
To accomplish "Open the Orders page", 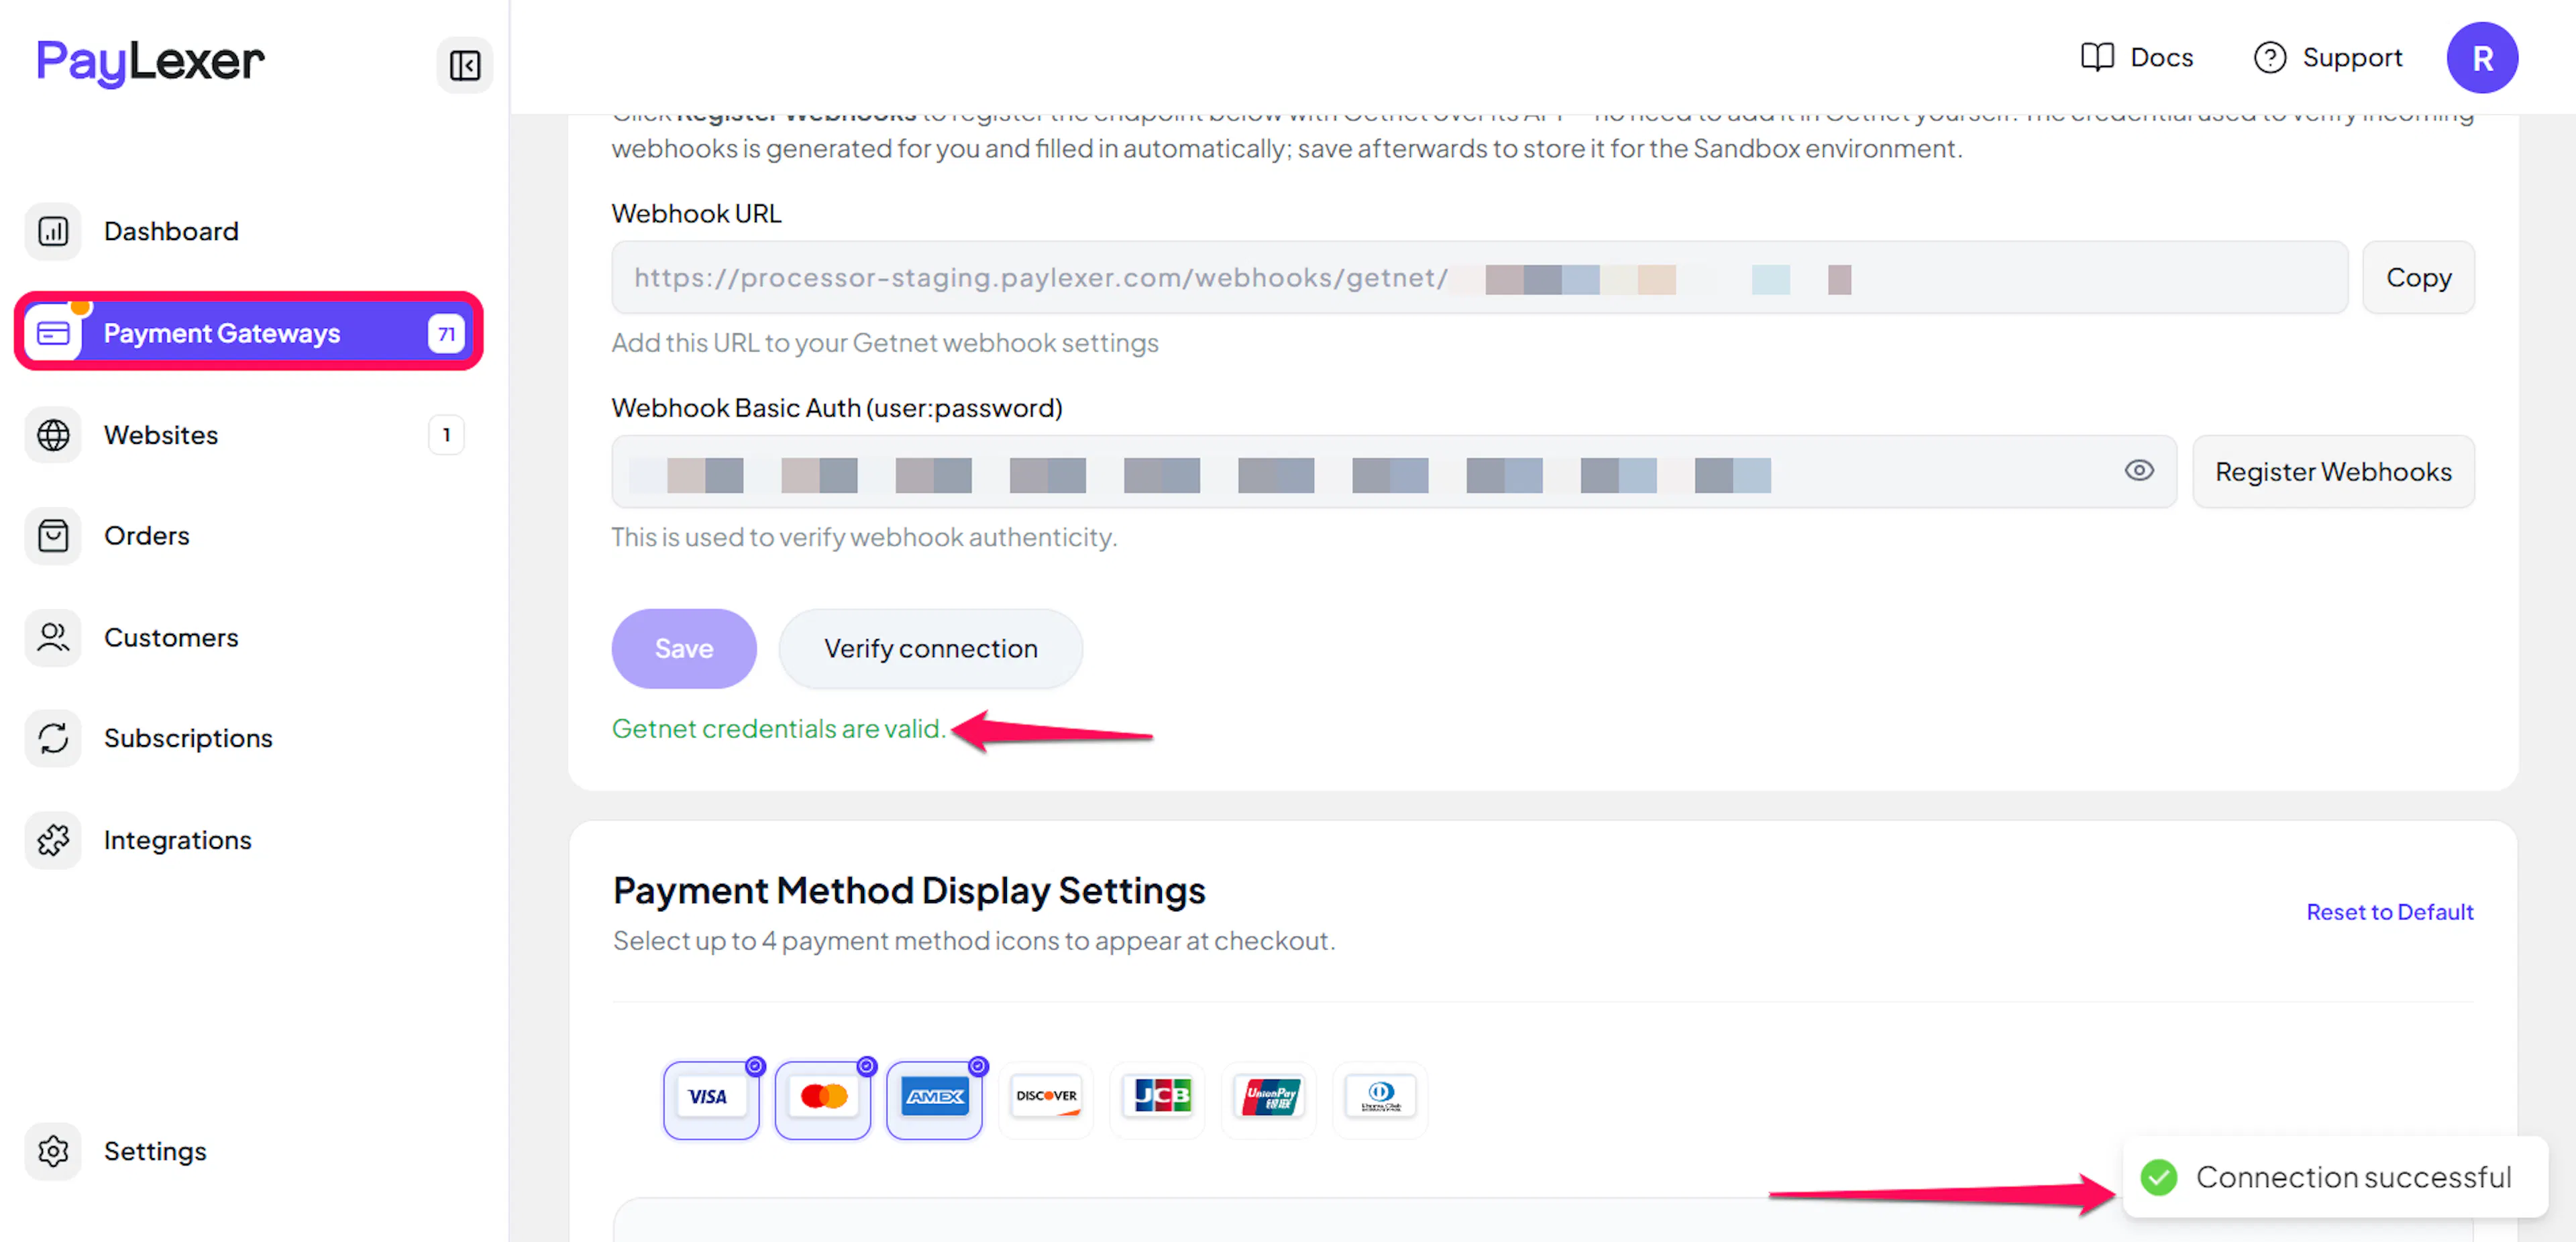I will pyautogui.click(x=146, y=536).
